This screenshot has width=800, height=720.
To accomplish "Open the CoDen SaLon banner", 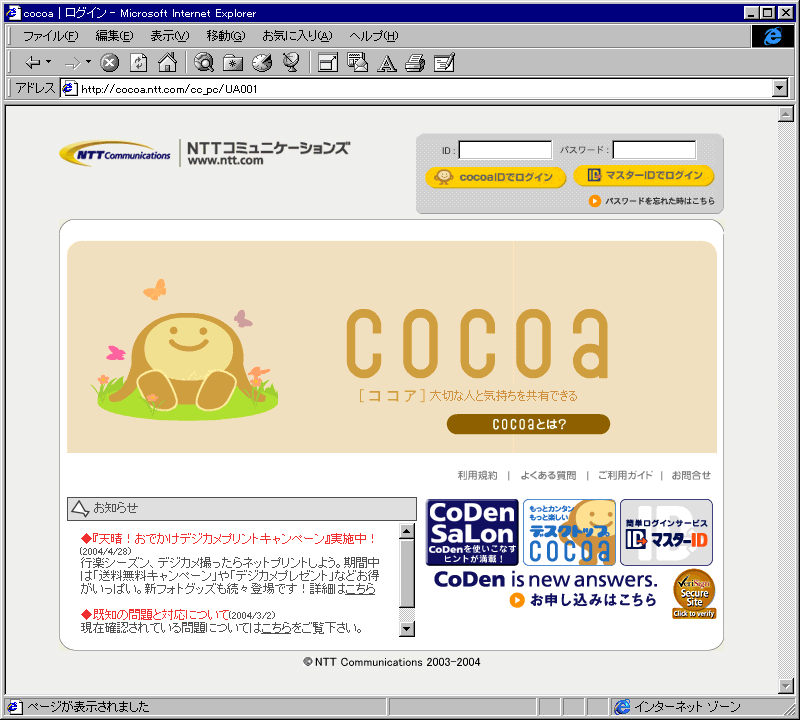I will 472,532.
